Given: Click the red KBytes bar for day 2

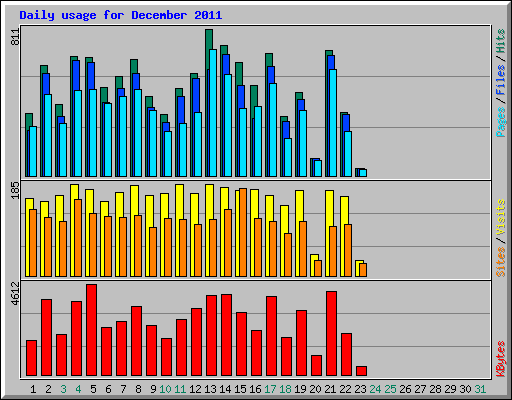Looking at the screenshot, I should [x=47, y=338].
